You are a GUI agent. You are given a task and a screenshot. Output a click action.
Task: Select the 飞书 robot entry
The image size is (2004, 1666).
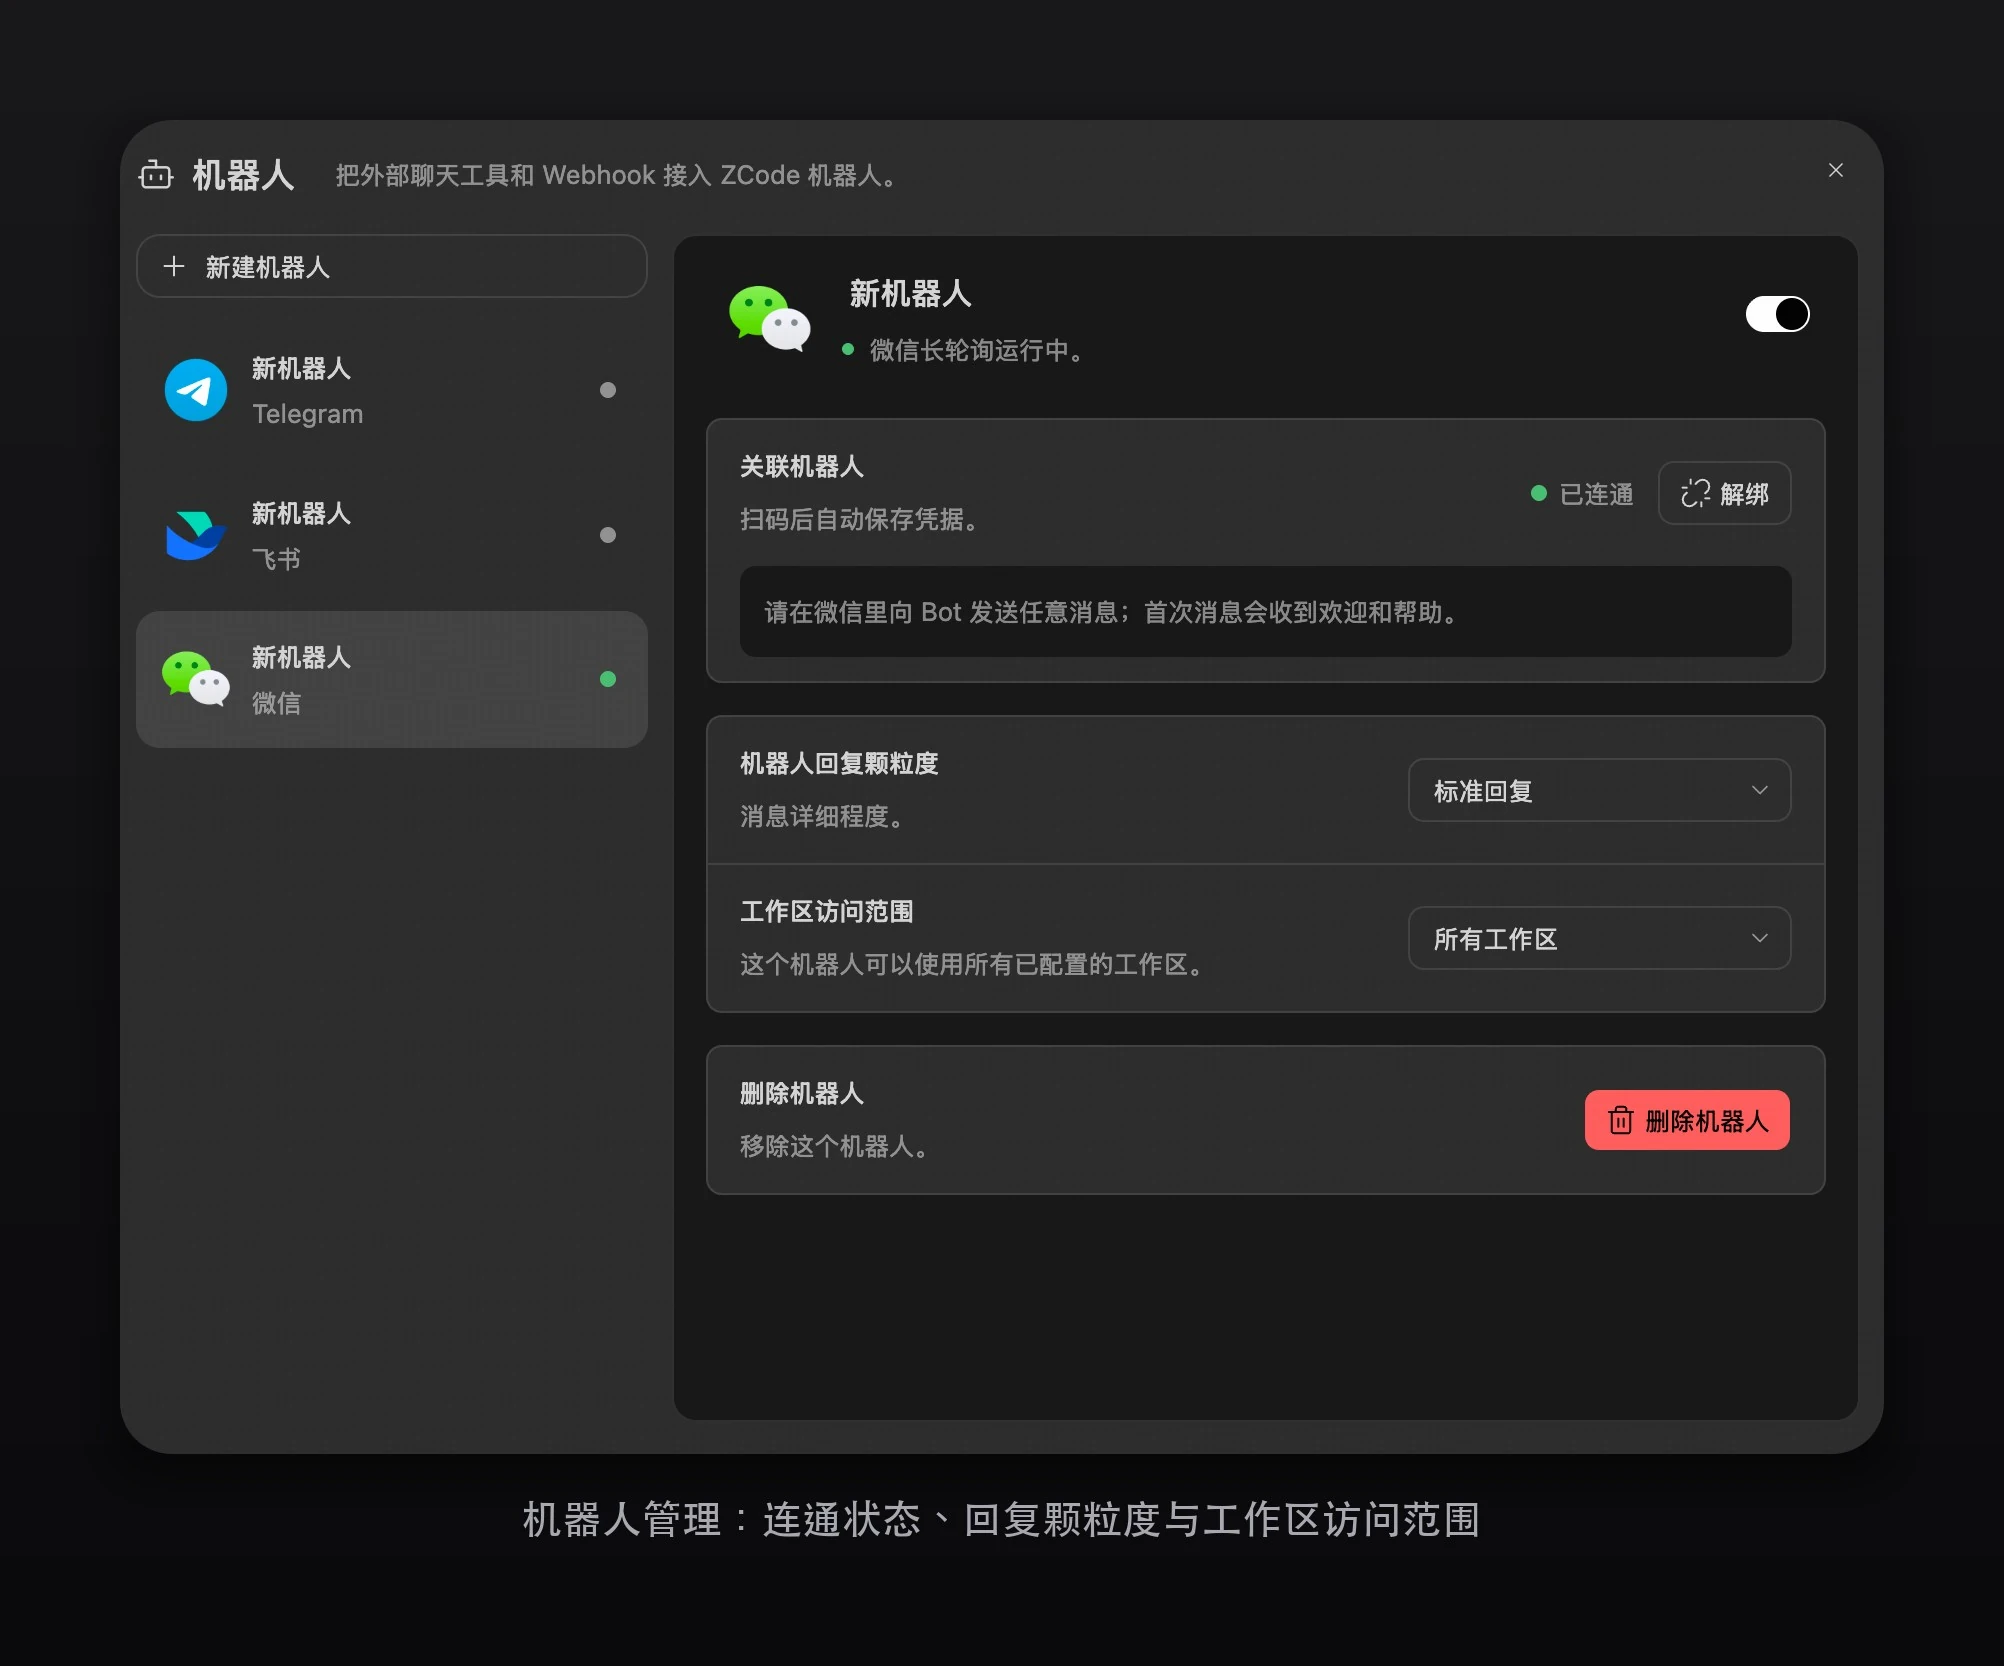coord(392,535)
